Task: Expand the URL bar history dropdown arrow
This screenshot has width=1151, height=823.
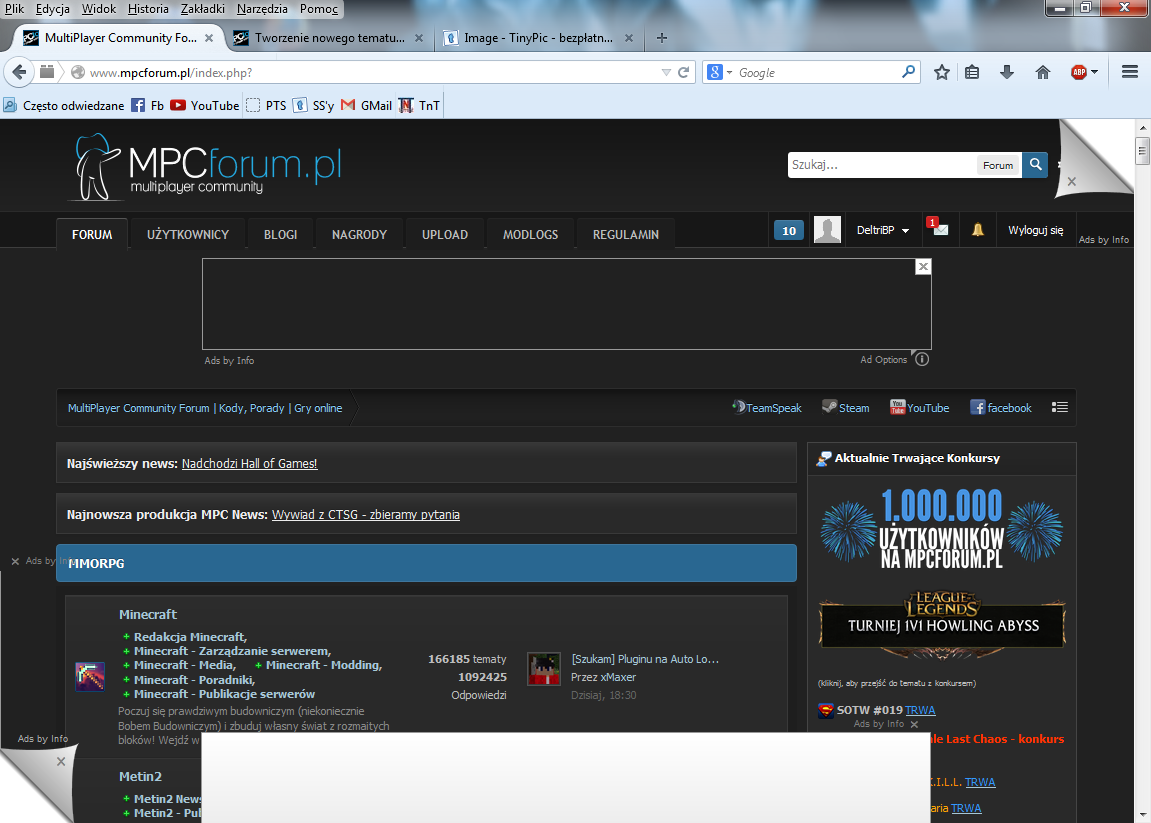Action: pos(666,73)
